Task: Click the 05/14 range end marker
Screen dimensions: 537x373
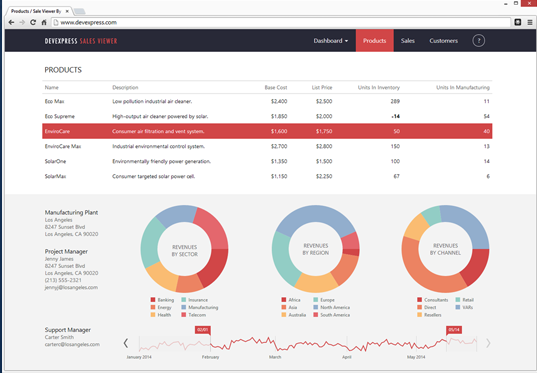Action: (x=454, y=330)
